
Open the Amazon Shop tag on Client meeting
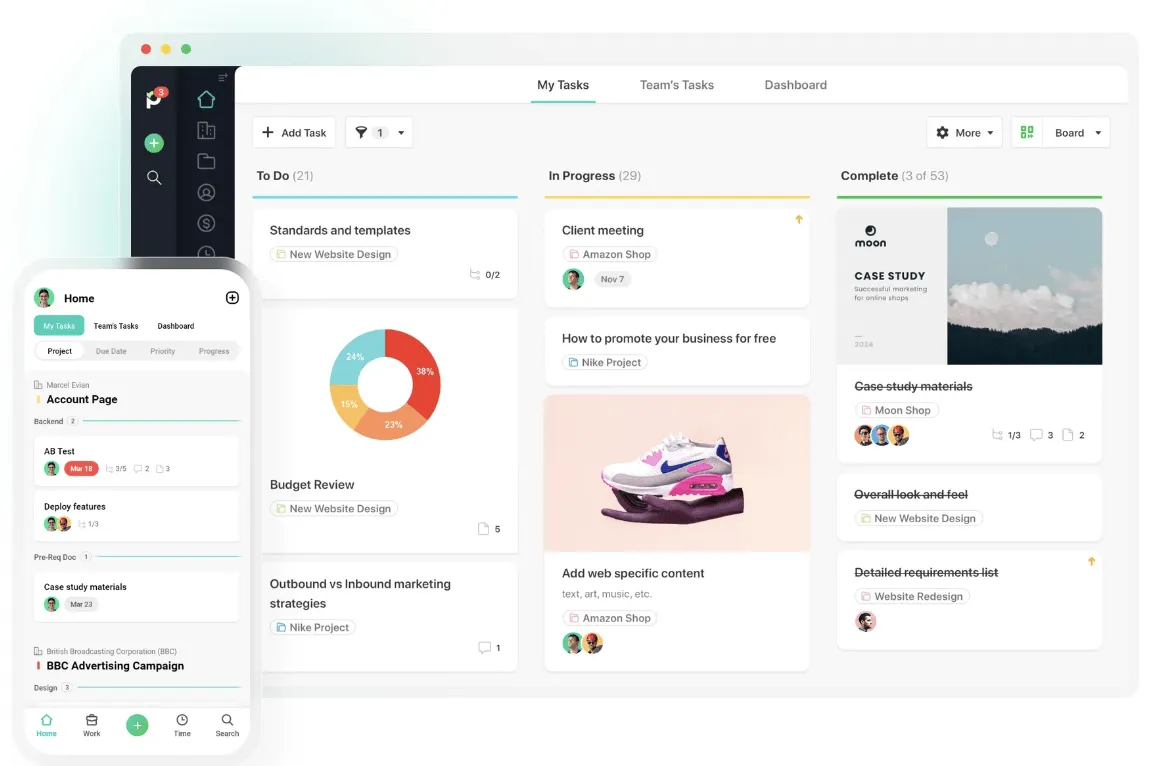(x=610, y=254)
